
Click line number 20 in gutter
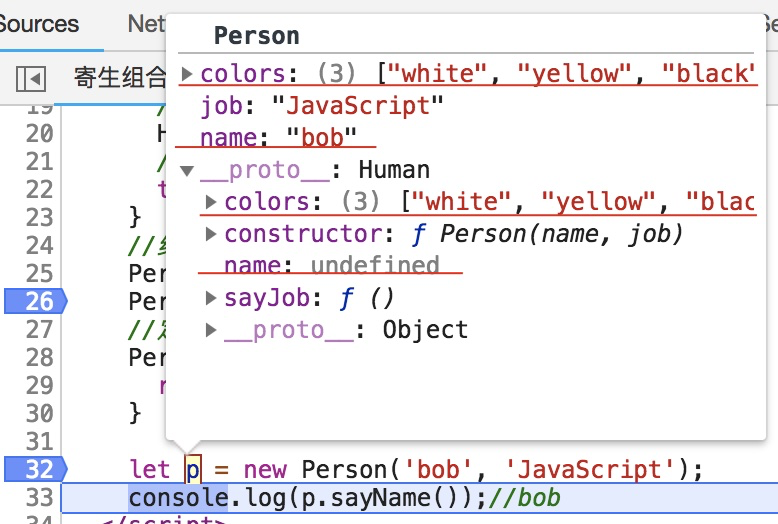click(39, 133)
